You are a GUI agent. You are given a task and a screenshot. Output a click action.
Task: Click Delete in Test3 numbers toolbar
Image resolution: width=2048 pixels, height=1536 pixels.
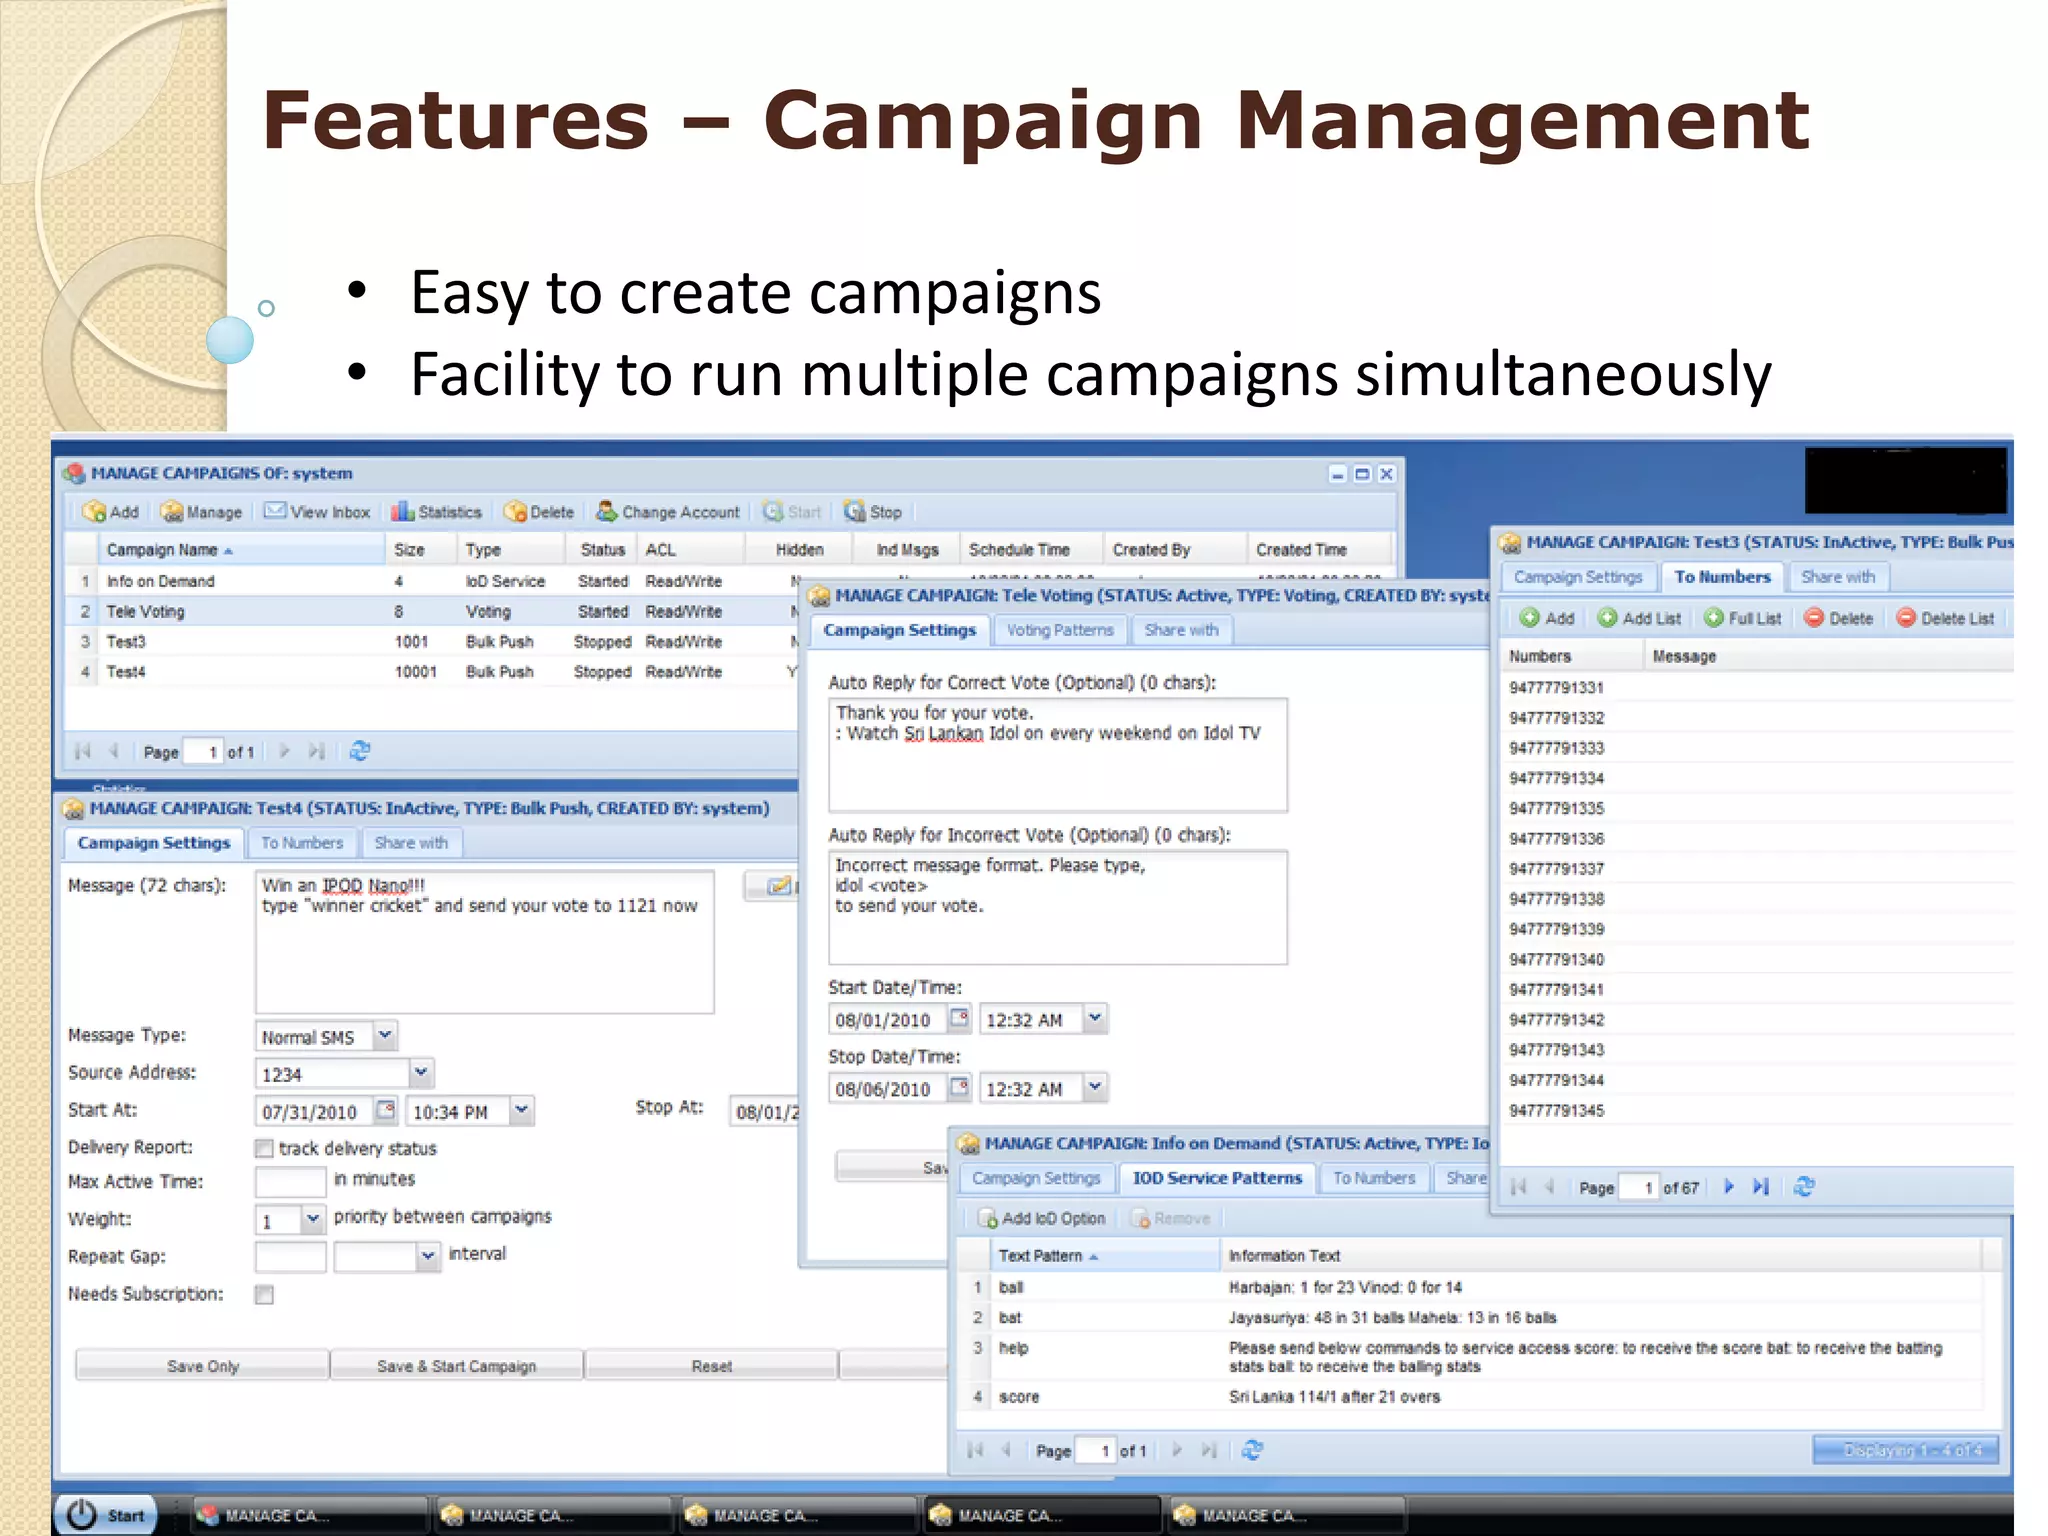[x=1839, y=618]
